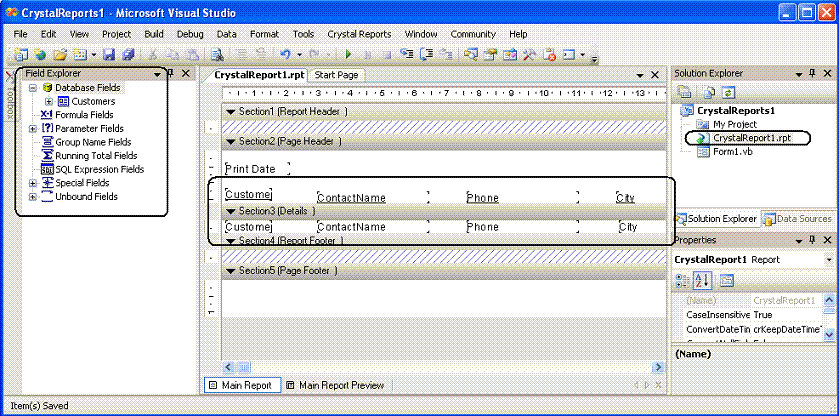Open Field Explorer window position dropdown
The height and width of the screenshot is (416, 839).
click(157, 74)
